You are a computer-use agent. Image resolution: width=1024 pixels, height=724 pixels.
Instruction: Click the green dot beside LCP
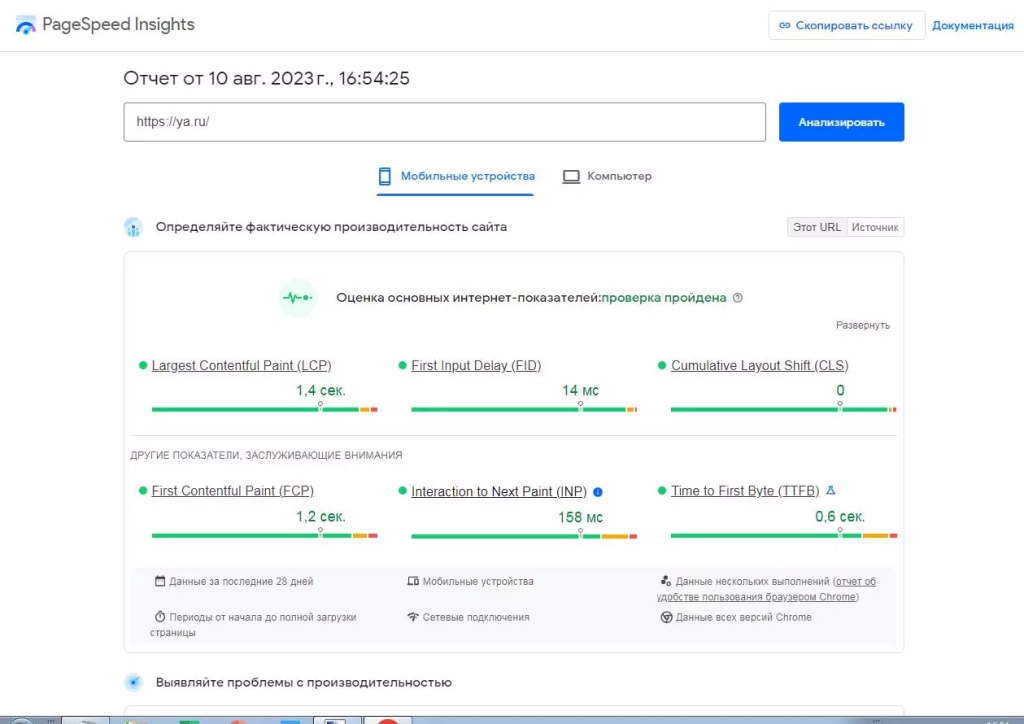(143, 366)
